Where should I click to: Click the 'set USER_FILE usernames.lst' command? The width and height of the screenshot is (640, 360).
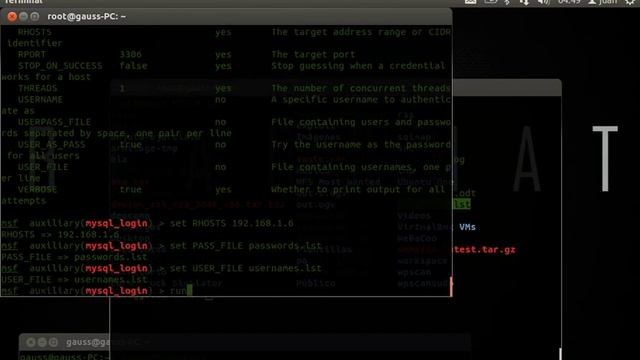click(x=246, y=268)
